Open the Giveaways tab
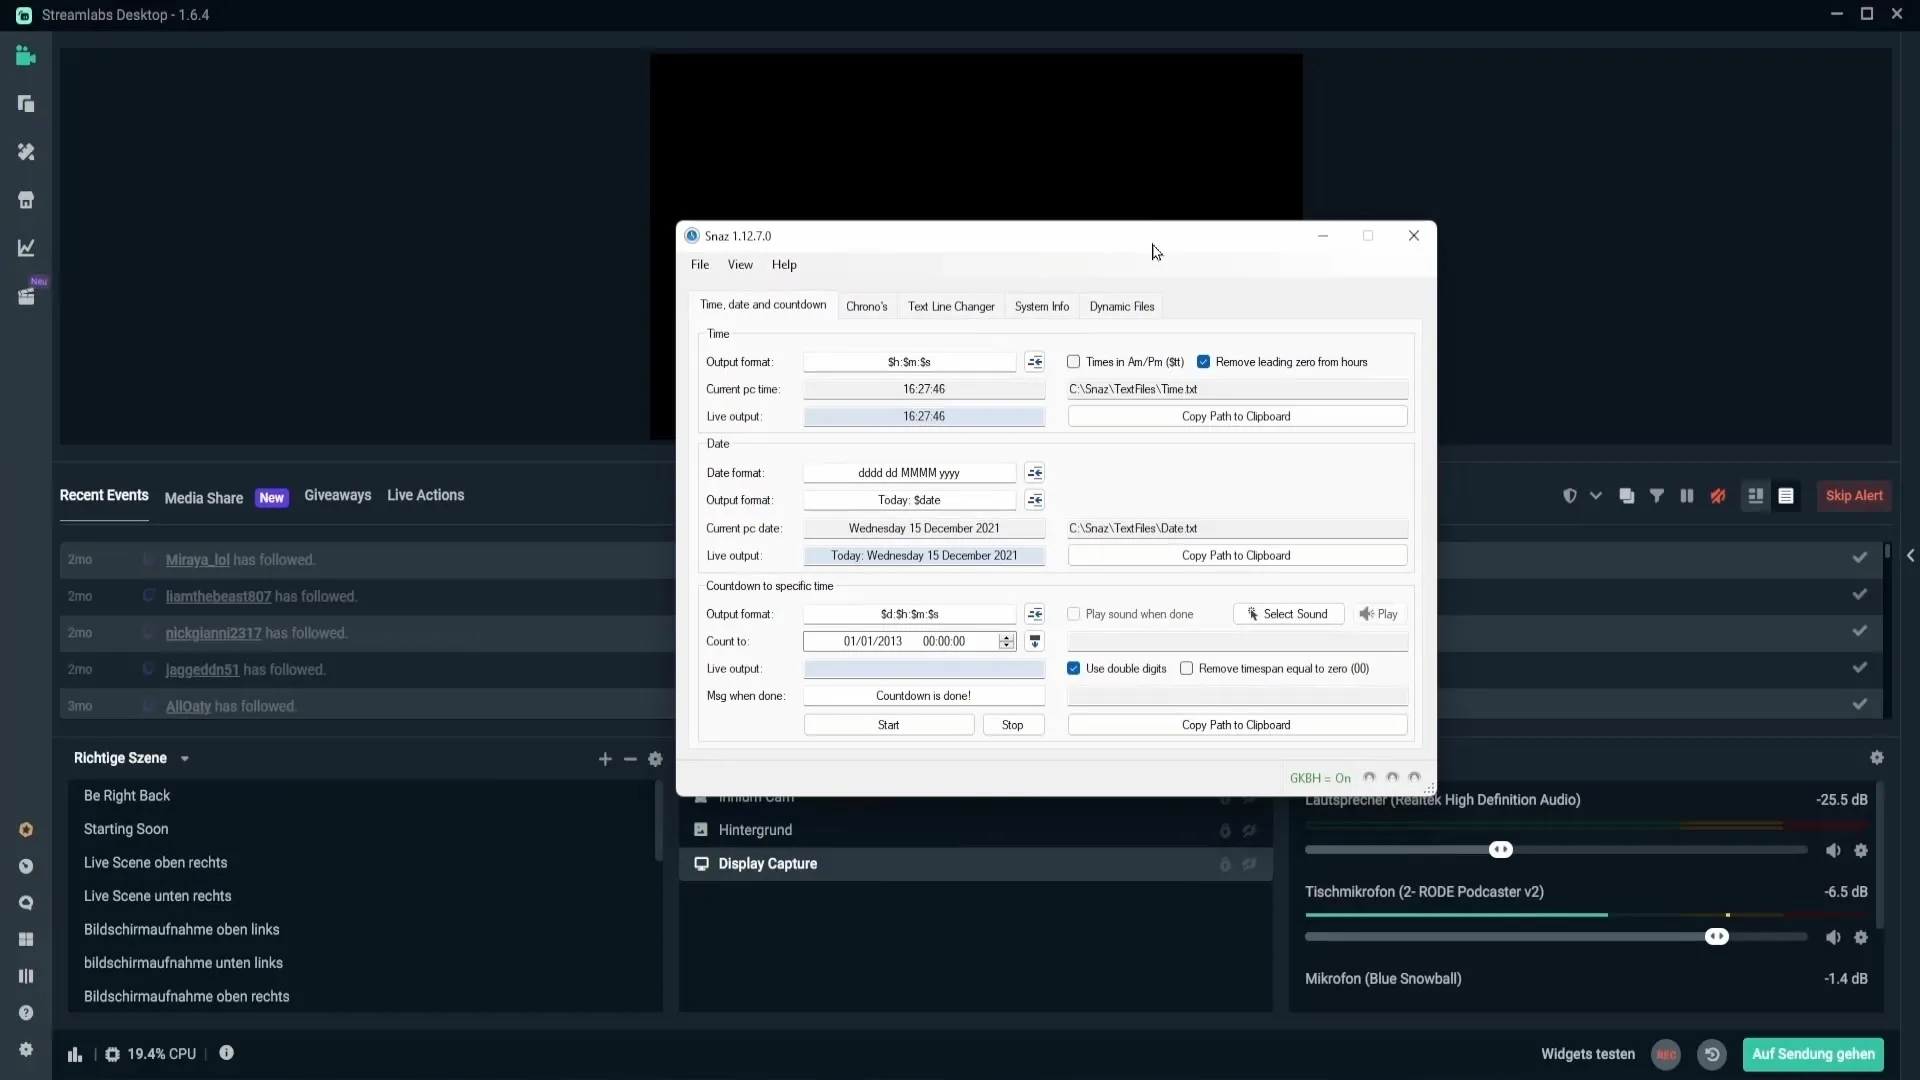This screenshot has height=1080, width=1920. click(x=337, y=496)
